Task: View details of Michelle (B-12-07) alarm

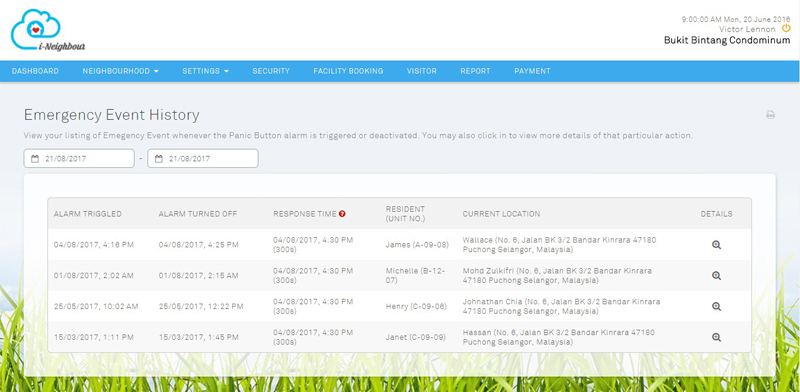Action: 716,276
